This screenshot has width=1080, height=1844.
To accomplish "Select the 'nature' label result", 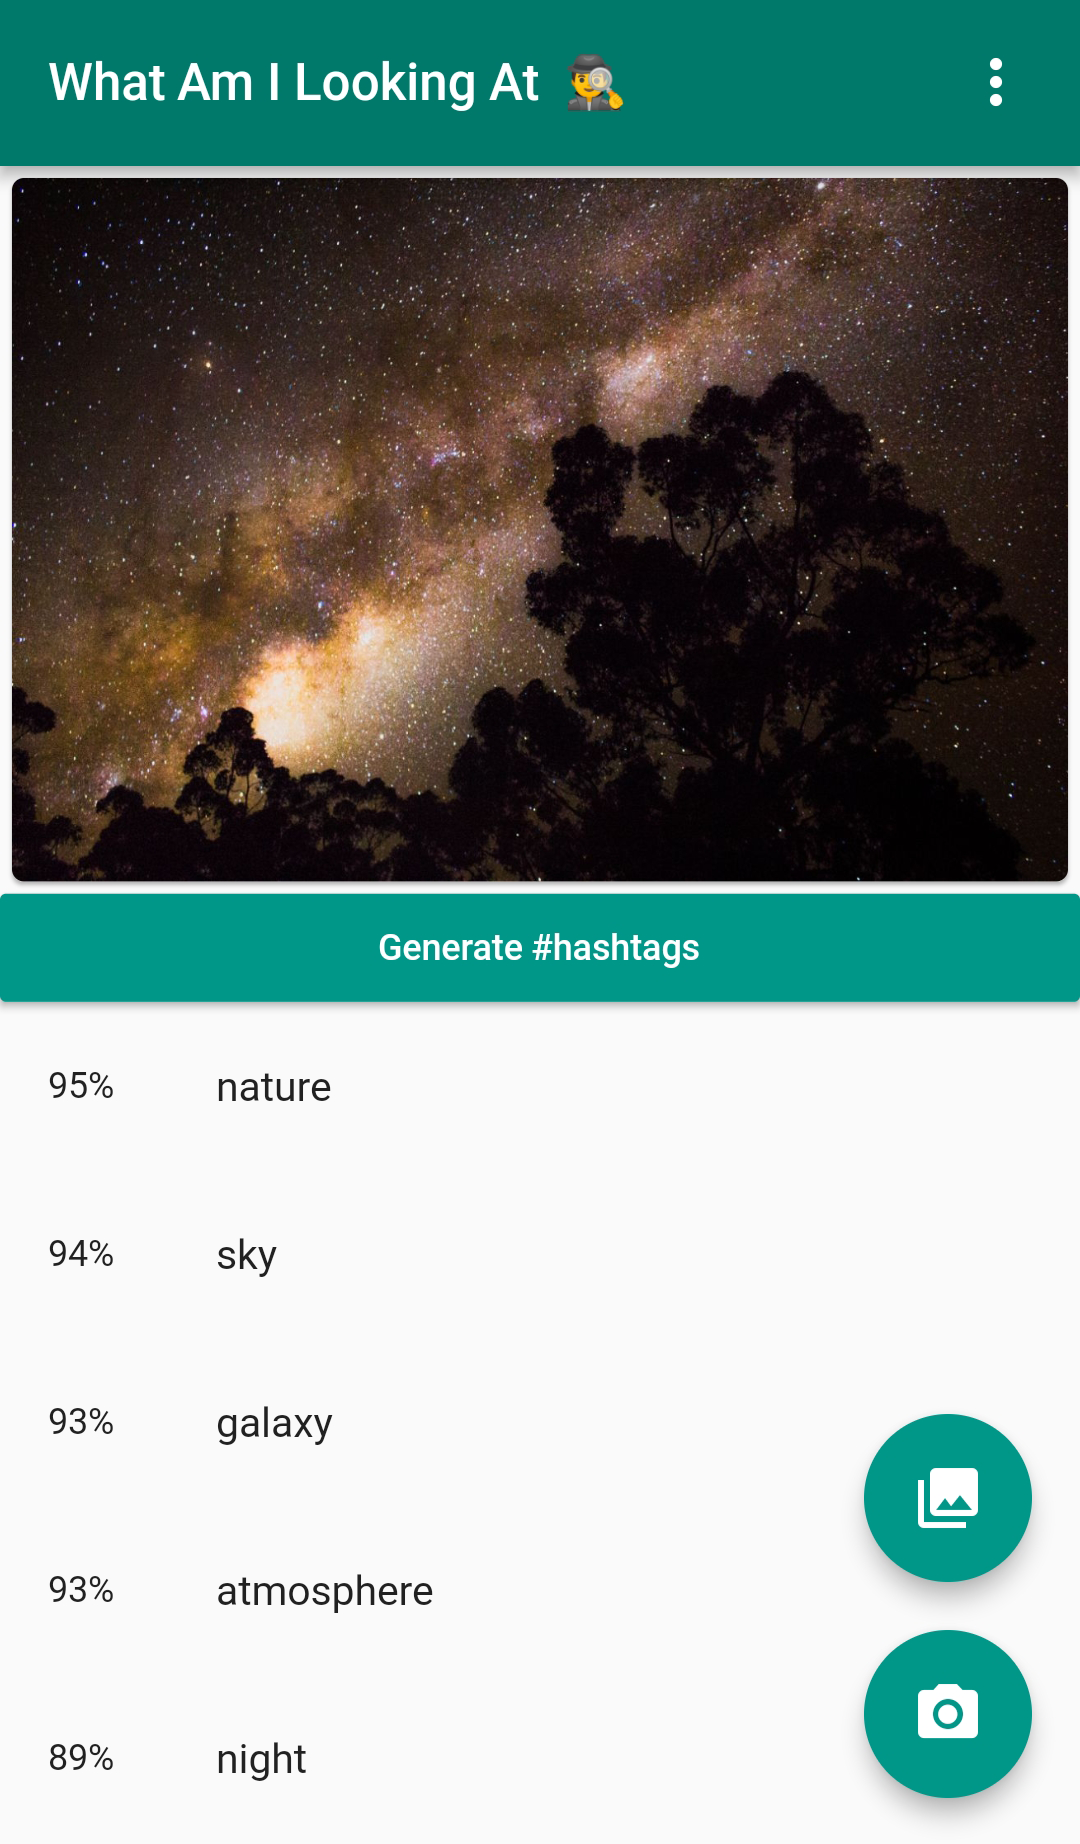I will (274, 1087).
